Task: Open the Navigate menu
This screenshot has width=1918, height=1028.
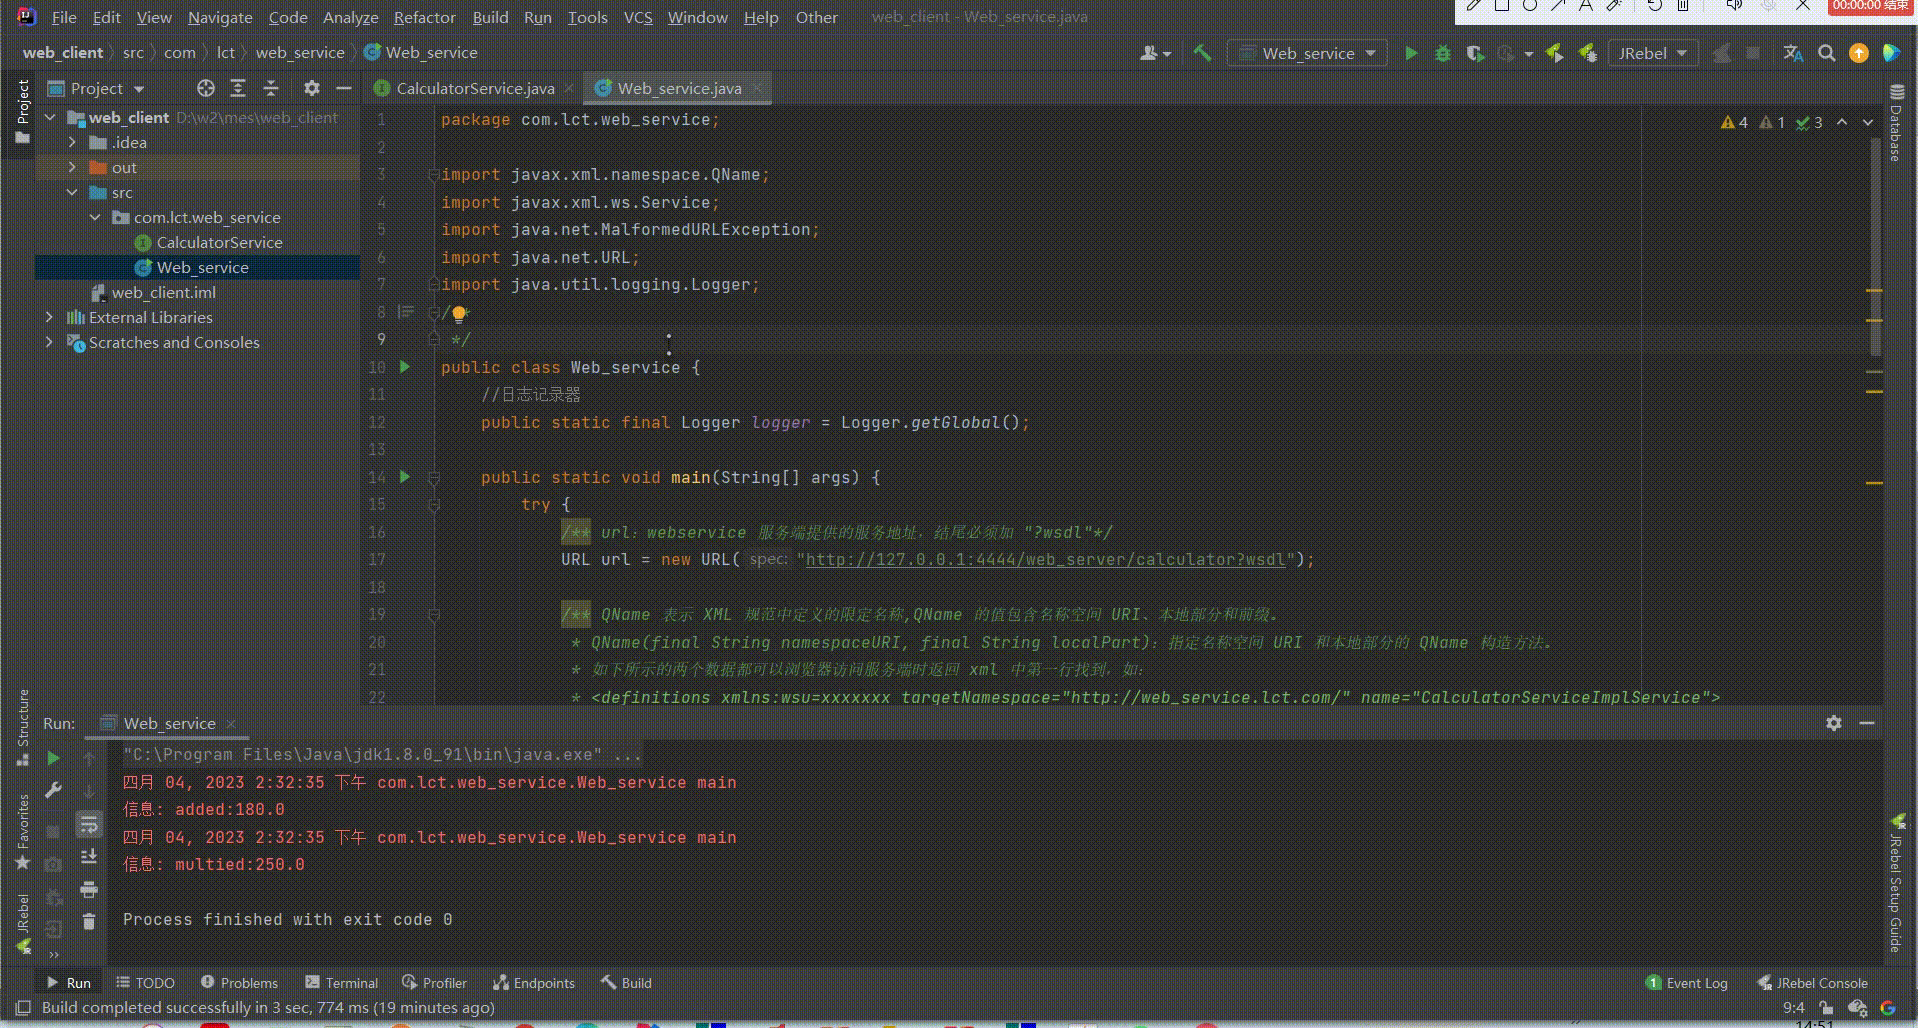Action: click(220, 17)
